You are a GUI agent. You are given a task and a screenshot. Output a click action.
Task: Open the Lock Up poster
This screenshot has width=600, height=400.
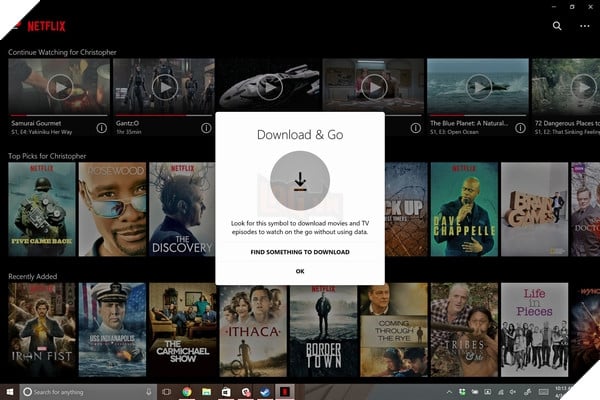(406, 209)
